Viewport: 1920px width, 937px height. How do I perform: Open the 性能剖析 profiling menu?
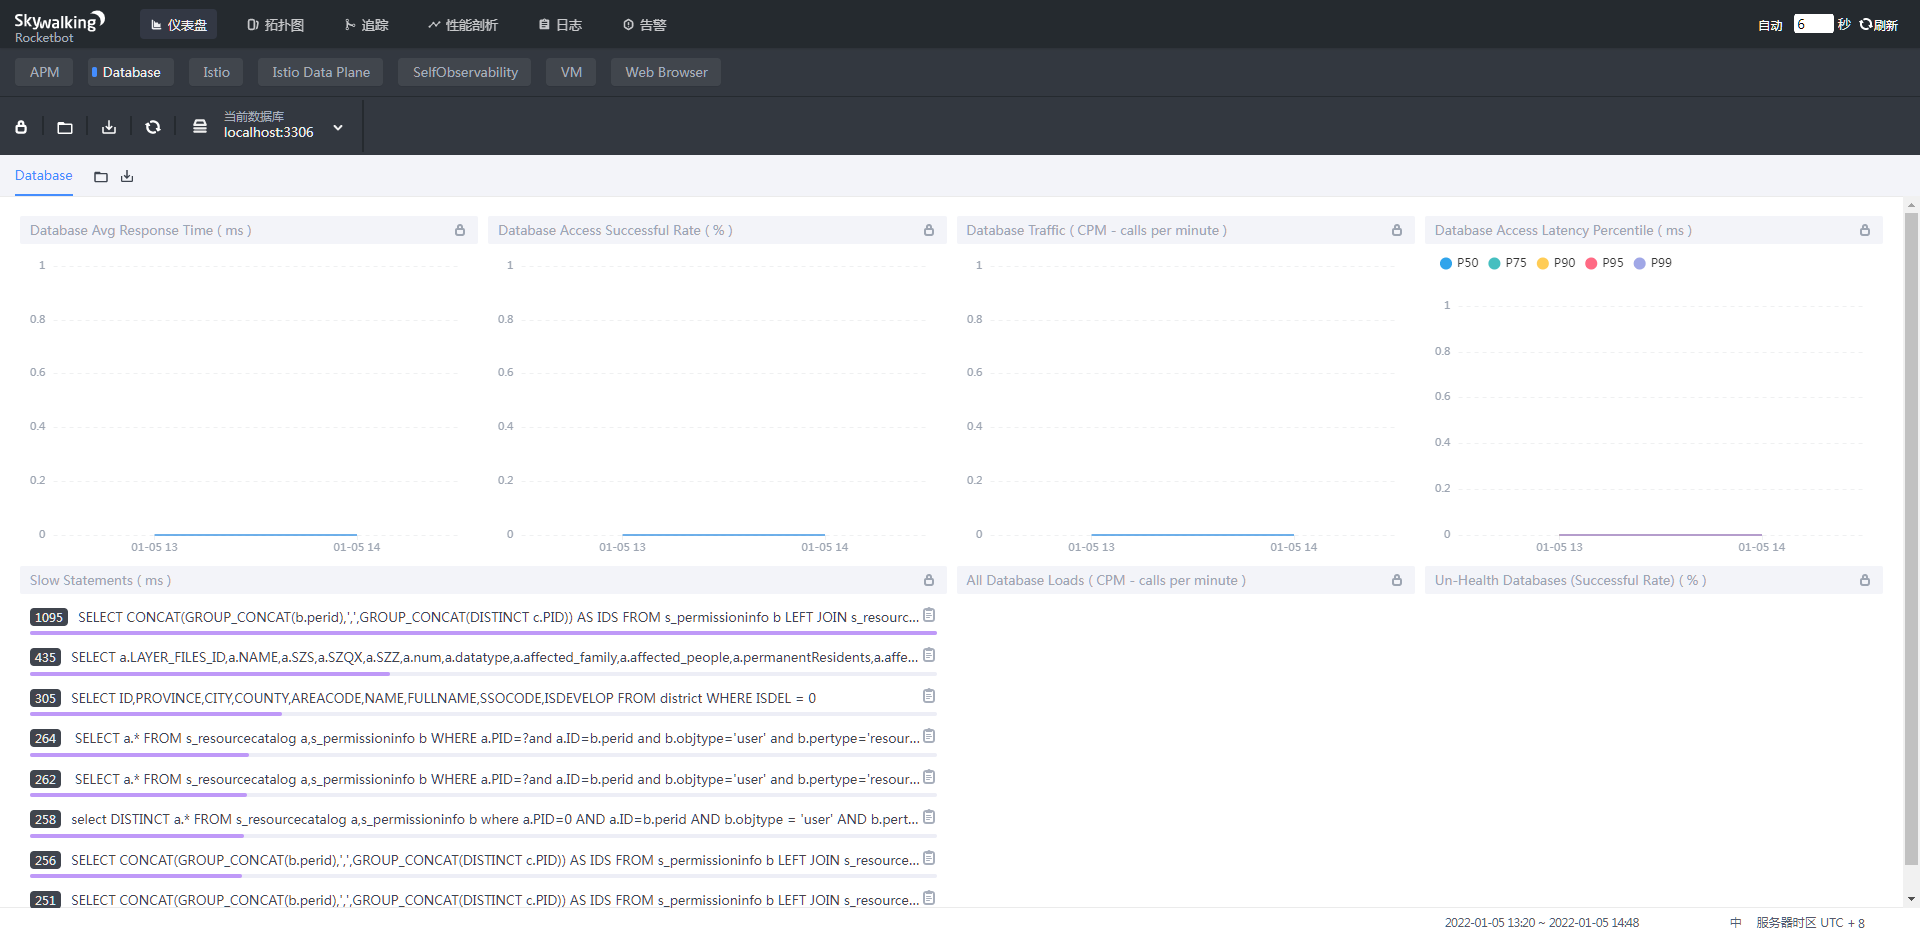(x=462, y=25)
